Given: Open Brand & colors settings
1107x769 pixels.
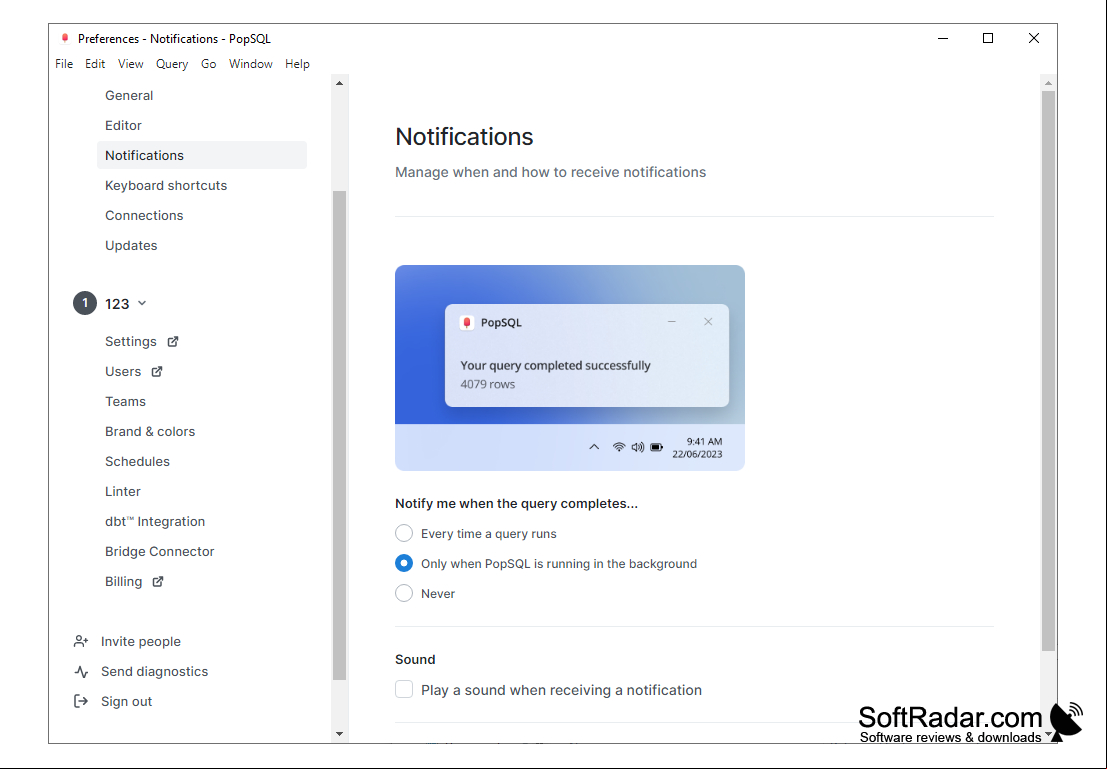Looking at the screenshot, I should pyautogui.click(x=150, y=431).
